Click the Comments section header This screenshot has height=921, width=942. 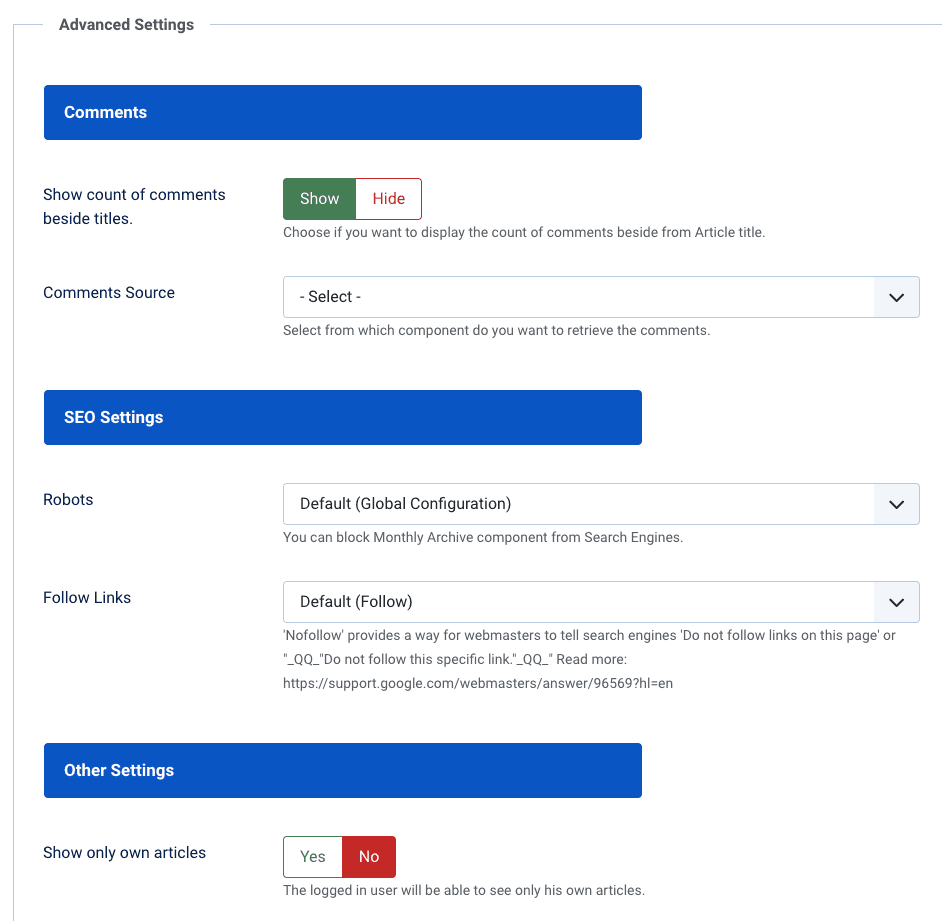tap(342, 112)
